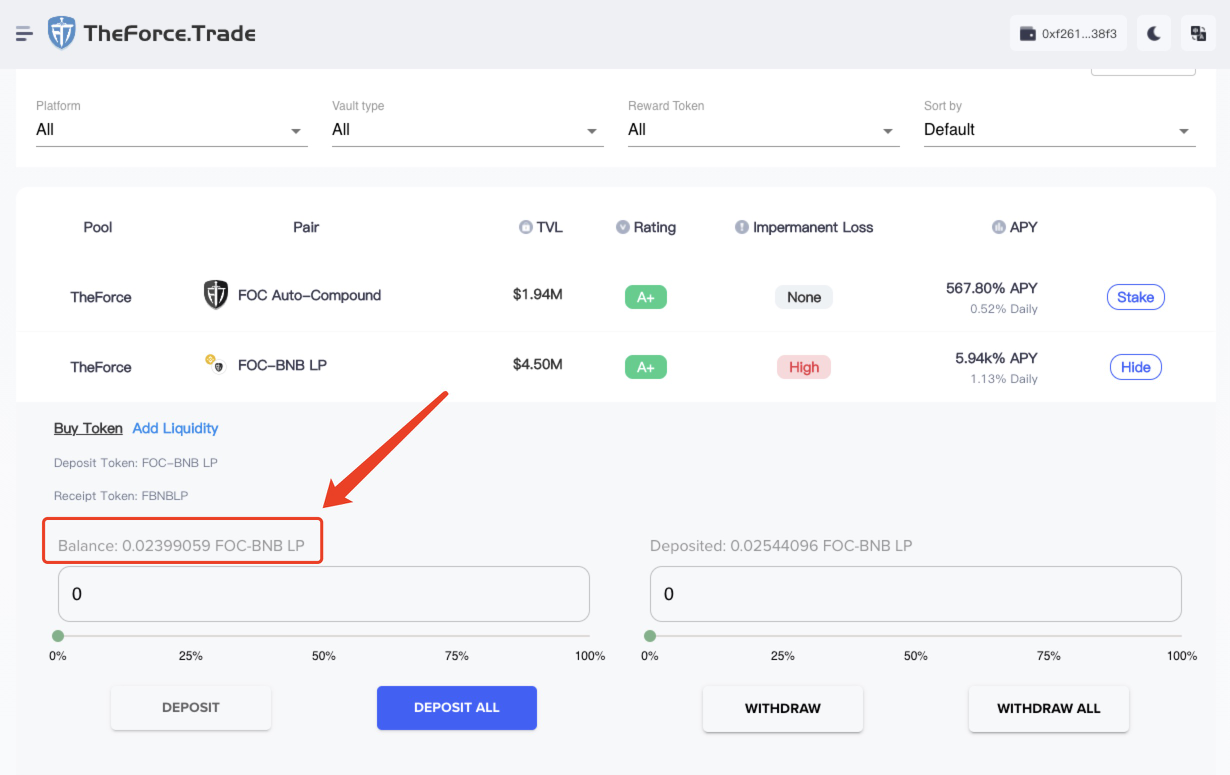Click the 25% mark on deposit slider
The height and width of the screenshot is (775, 1230).
tap(191, 655)
